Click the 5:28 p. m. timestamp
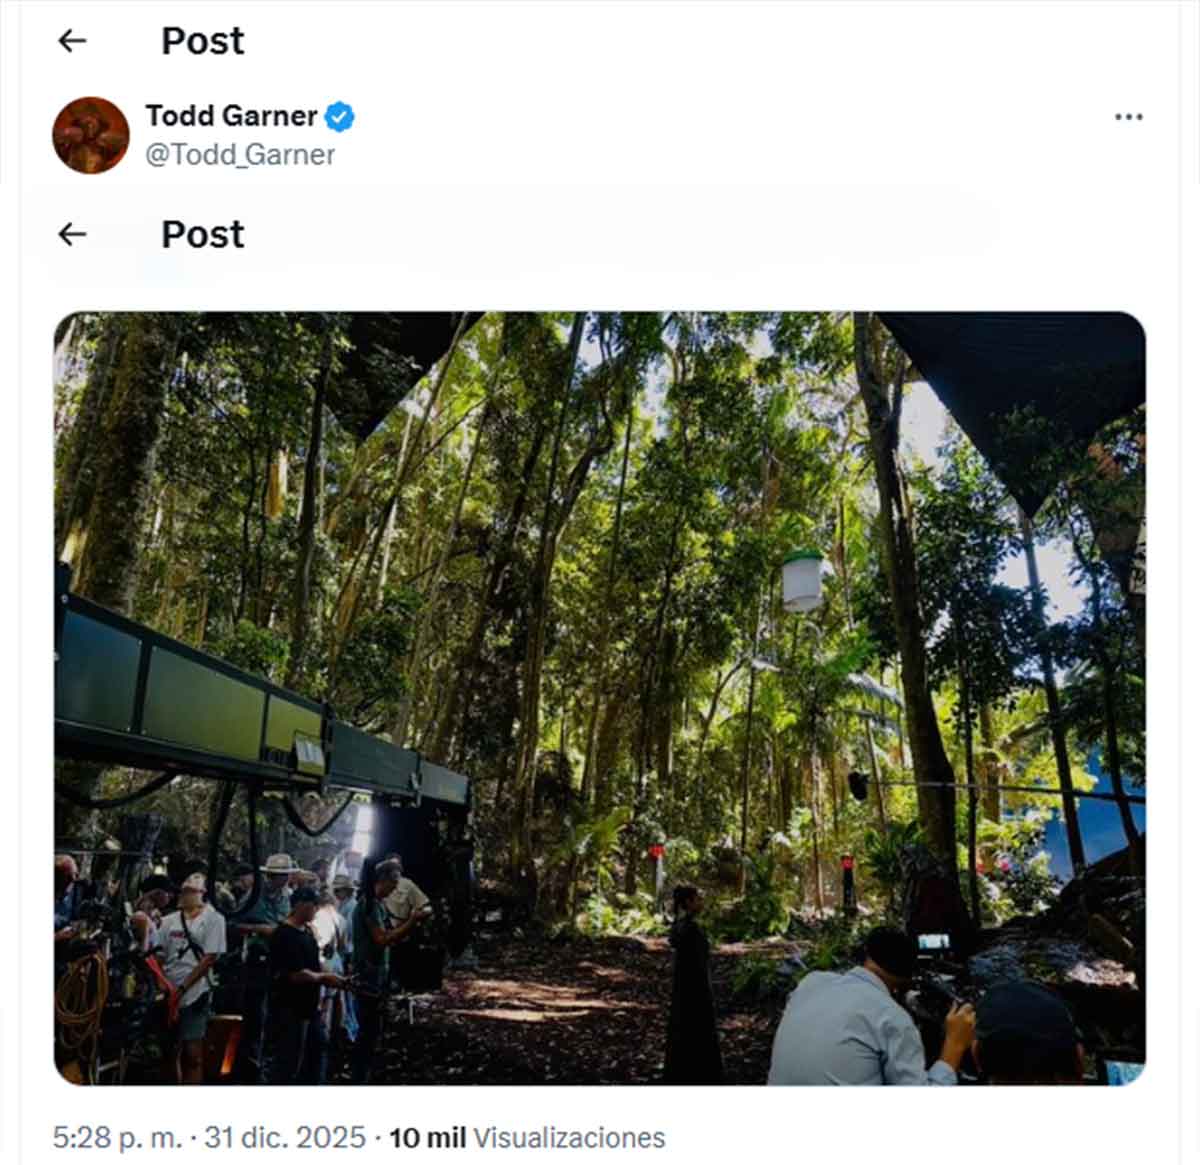1200x1165 pixels. coord(118,1138)
